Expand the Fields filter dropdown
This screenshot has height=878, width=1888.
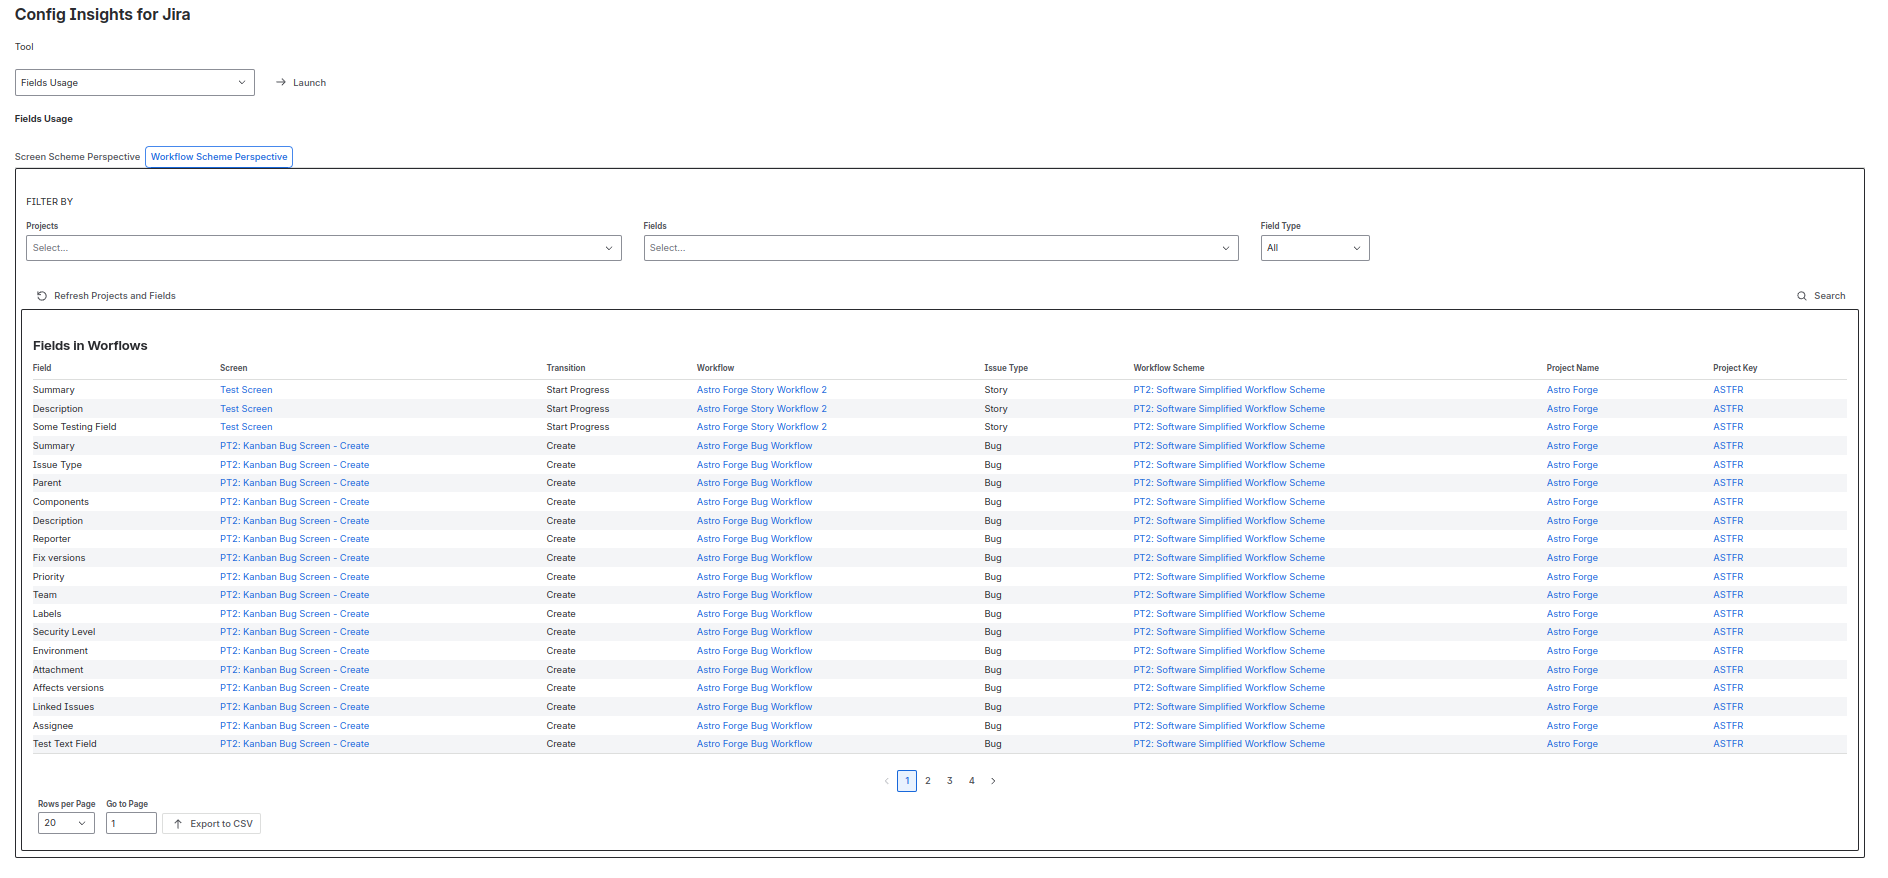pyautogui.click(x=941, y=248)
